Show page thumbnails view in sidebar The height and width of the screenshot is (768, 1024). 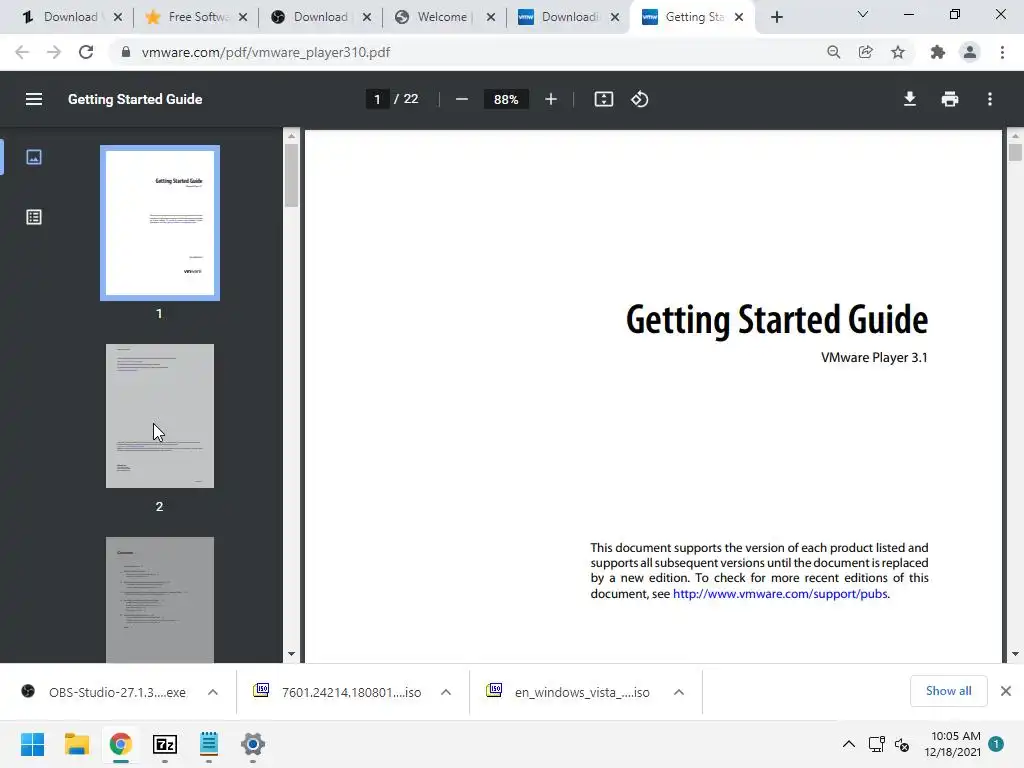click(34, 157)
